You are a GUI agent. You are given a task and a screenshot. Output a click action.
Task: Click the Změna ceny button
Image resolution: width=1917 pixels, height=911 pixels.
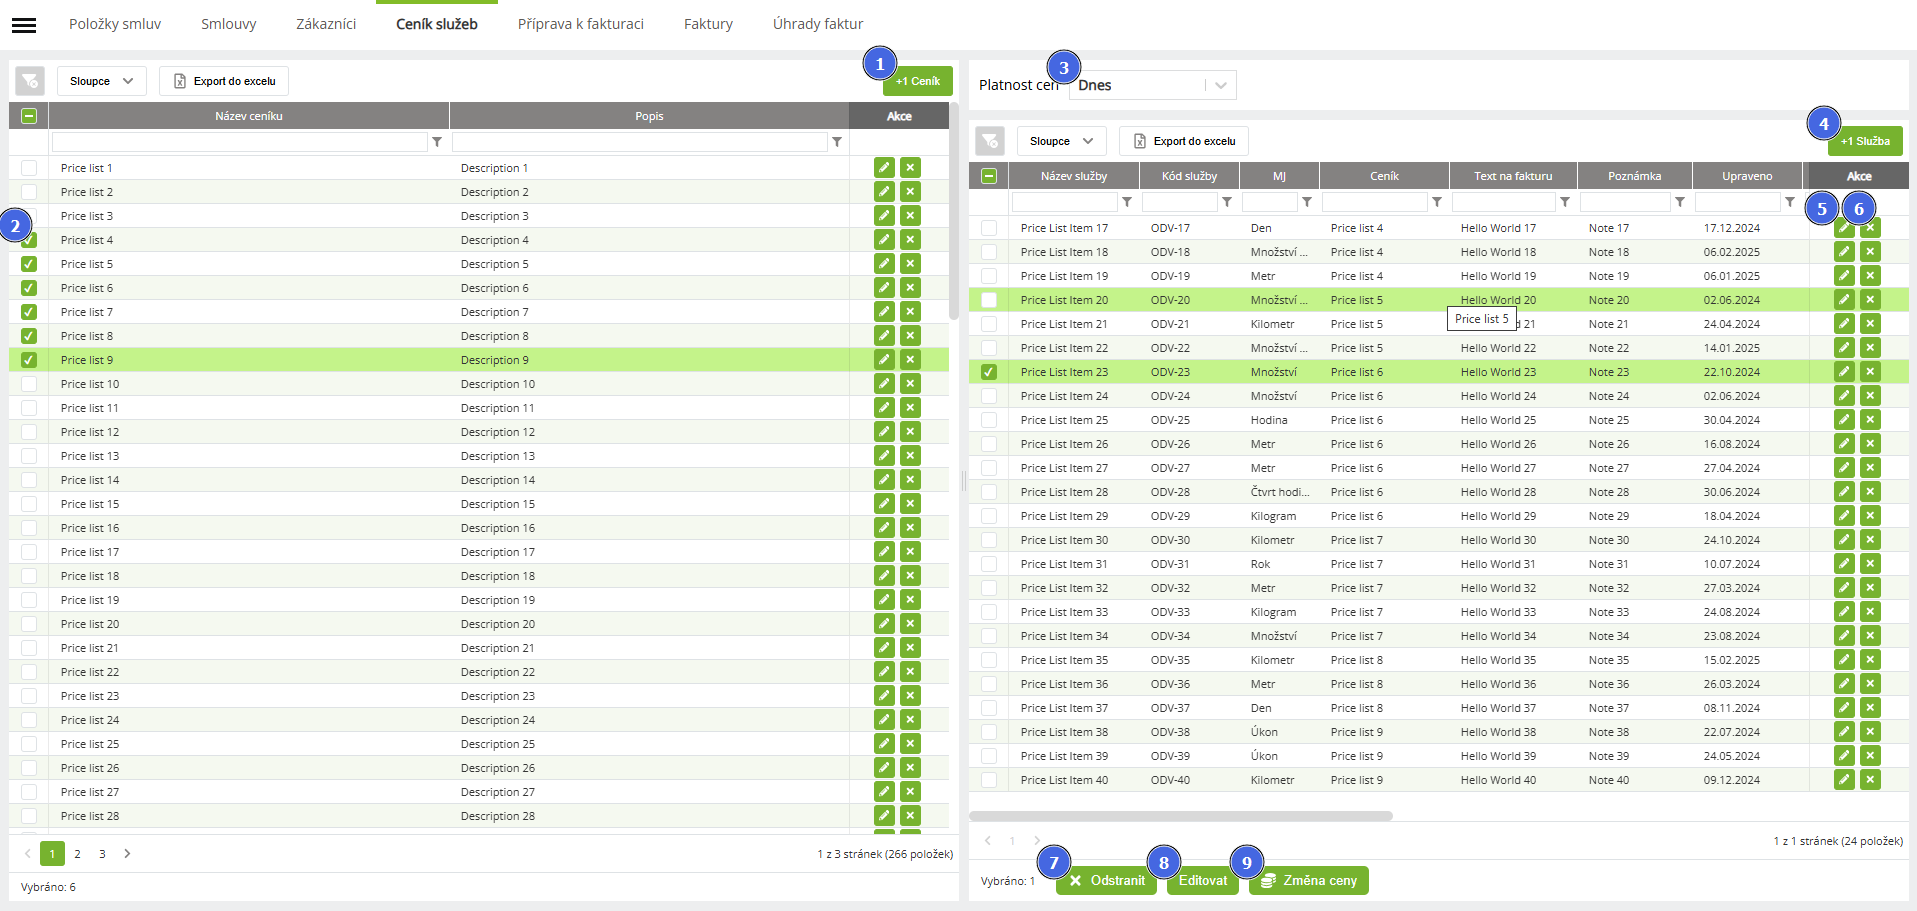(1308, 881)
